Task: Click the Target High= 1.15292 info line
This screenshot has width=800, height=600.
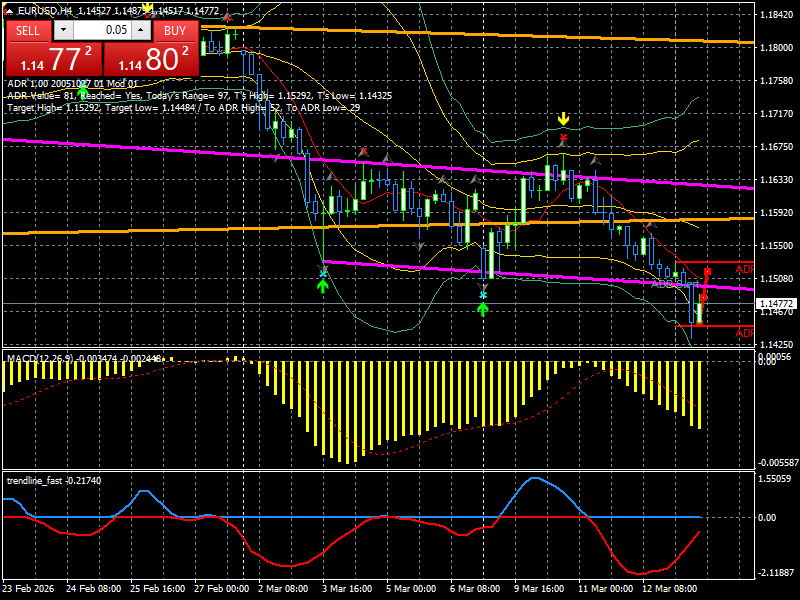Action: 184,108
